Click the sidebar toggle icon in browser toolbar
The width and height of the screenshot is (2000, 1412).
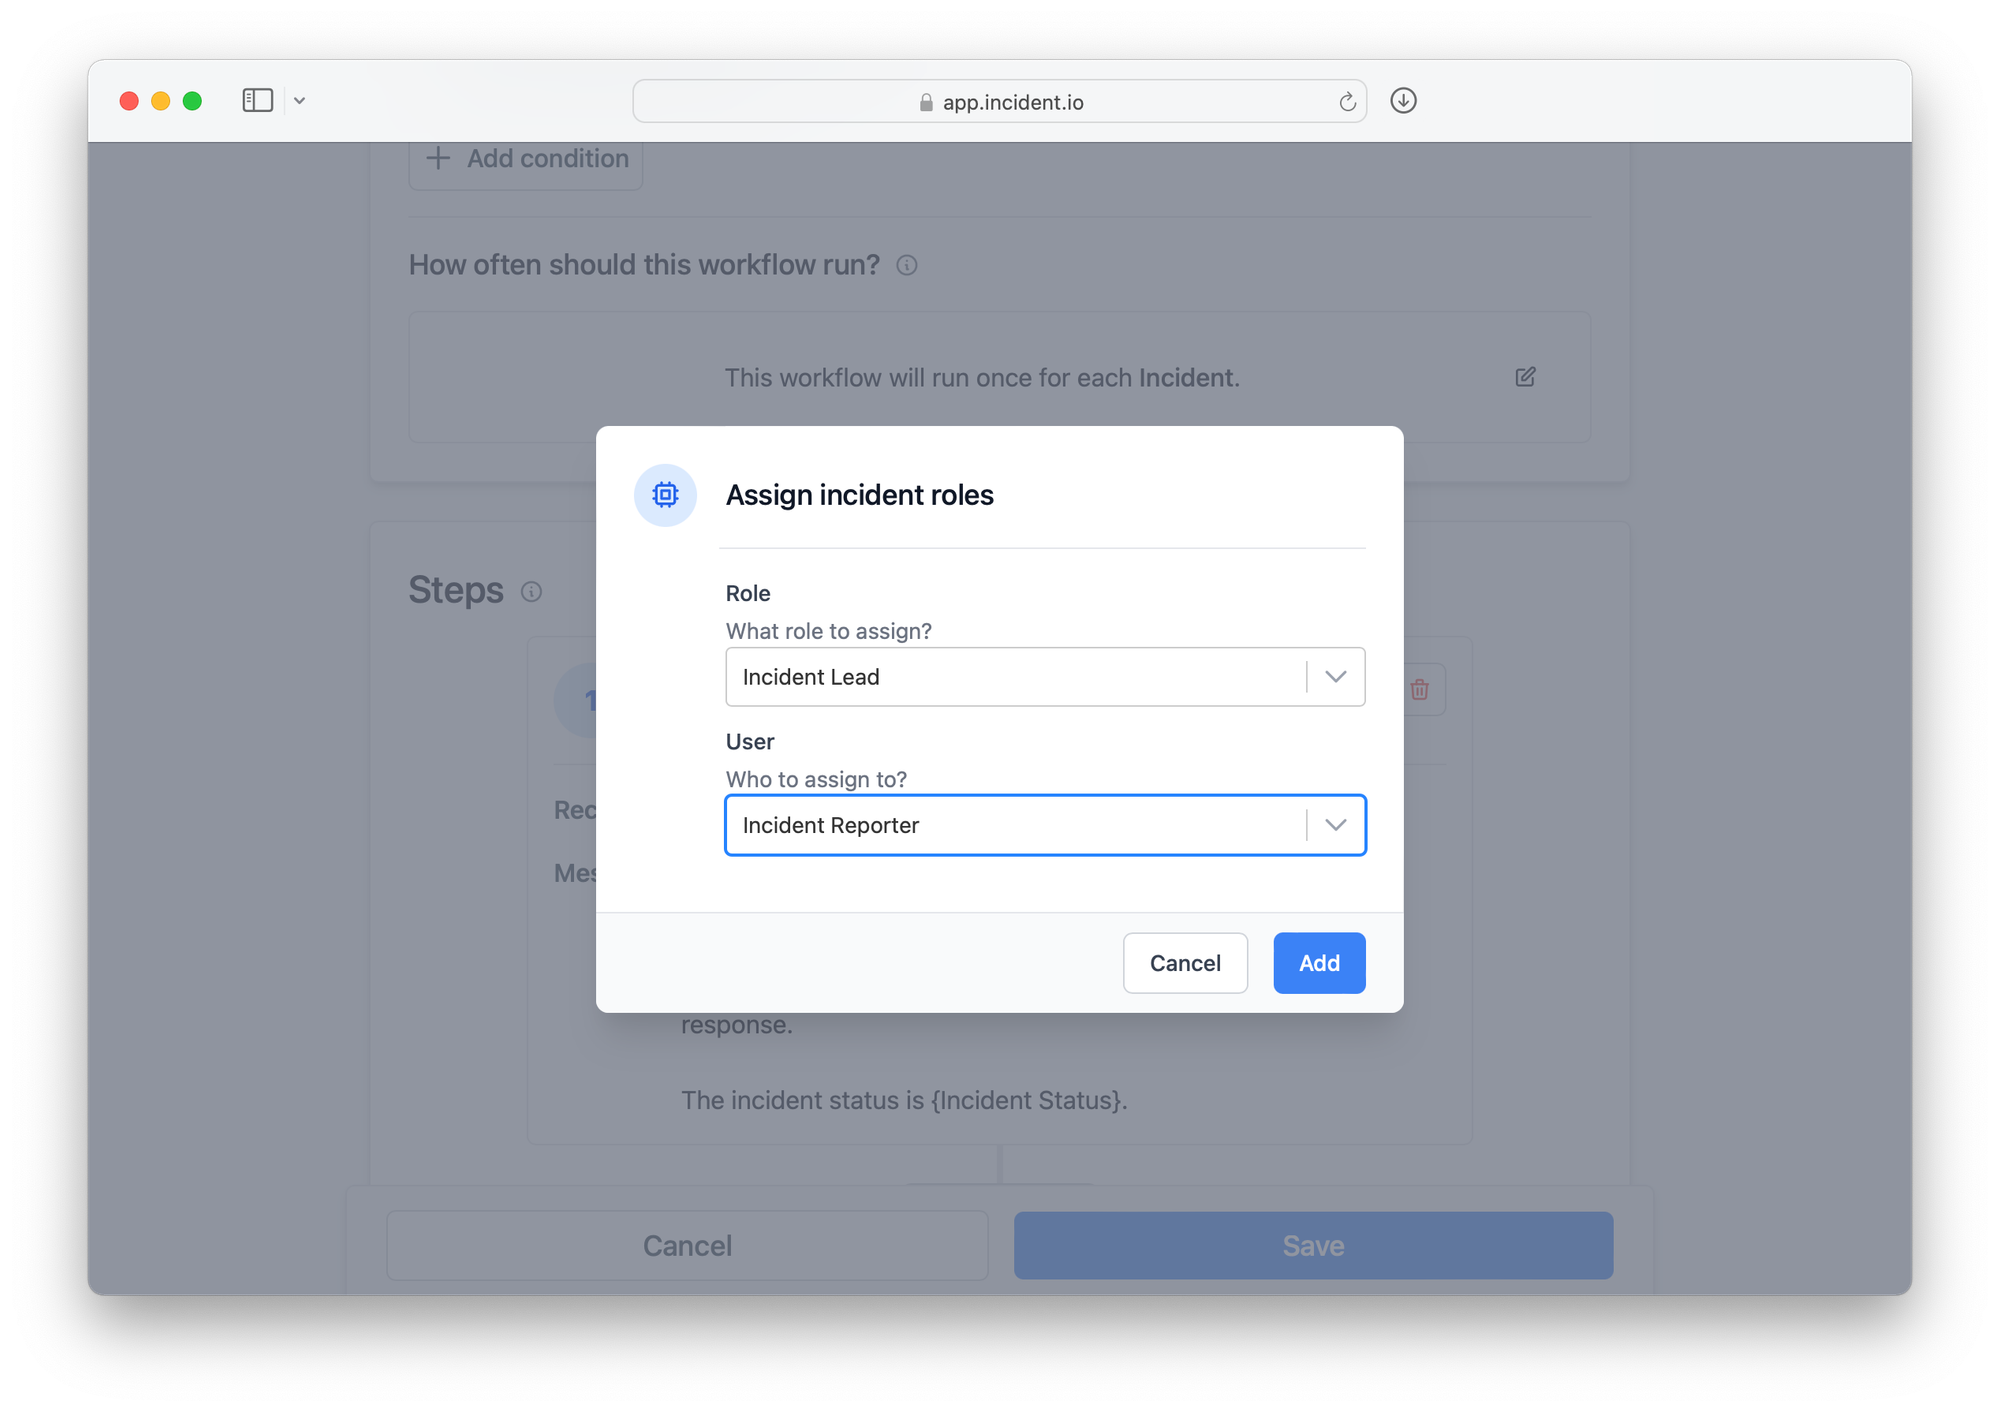257,101
